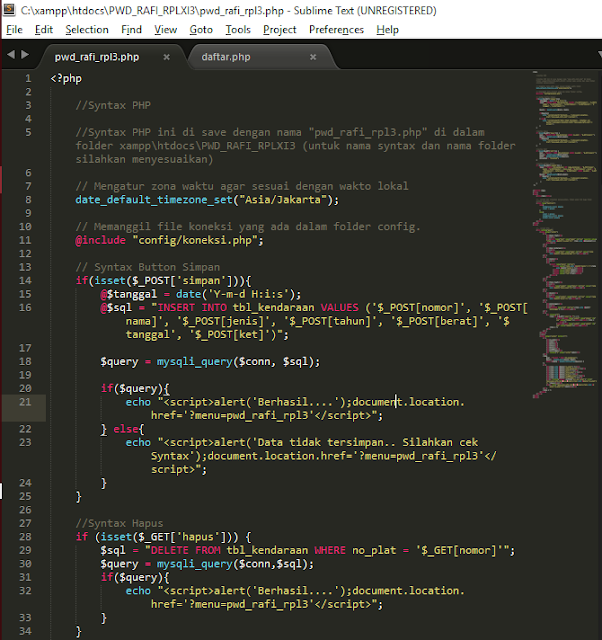Click '// Mengatur zona waktu' comment line
This screenshot has width=602, height=640.
pyautogui.click(x=242, y=186)
